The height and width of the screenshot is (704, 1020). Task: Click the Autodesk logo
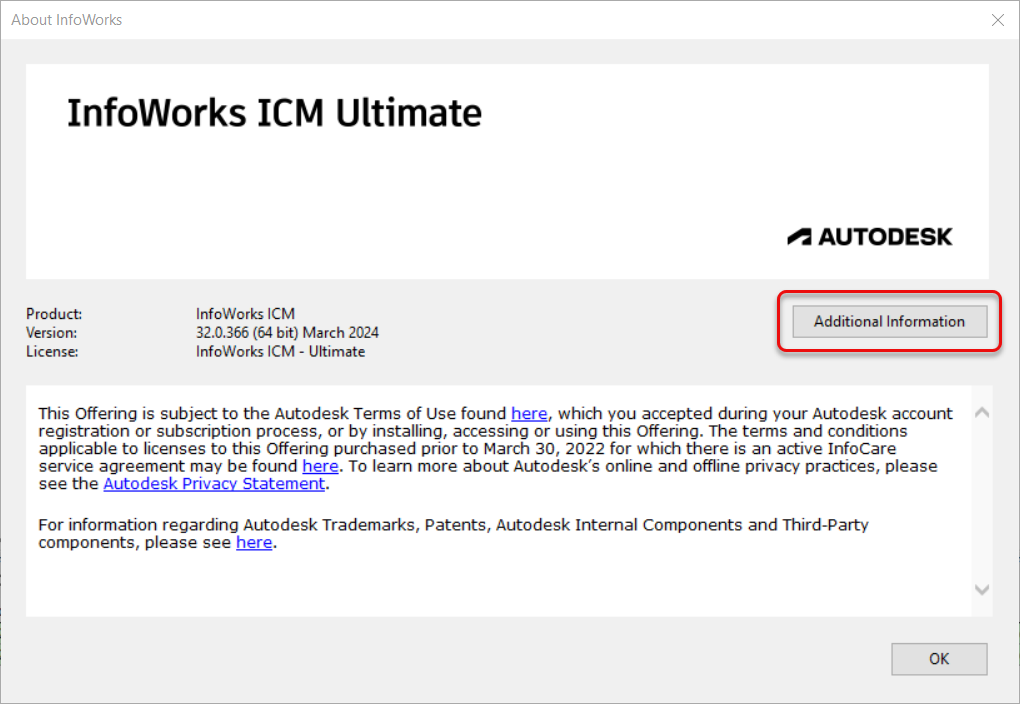(869, 236)
